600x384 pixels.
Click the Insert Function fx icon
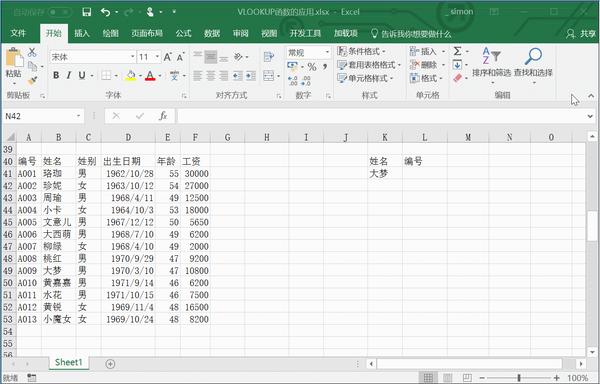[163, 116]
